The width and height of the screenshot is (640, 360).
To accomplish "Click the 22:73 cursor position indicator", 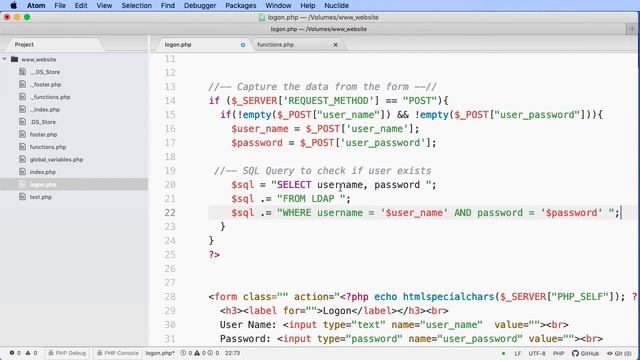I will point(232,353).
